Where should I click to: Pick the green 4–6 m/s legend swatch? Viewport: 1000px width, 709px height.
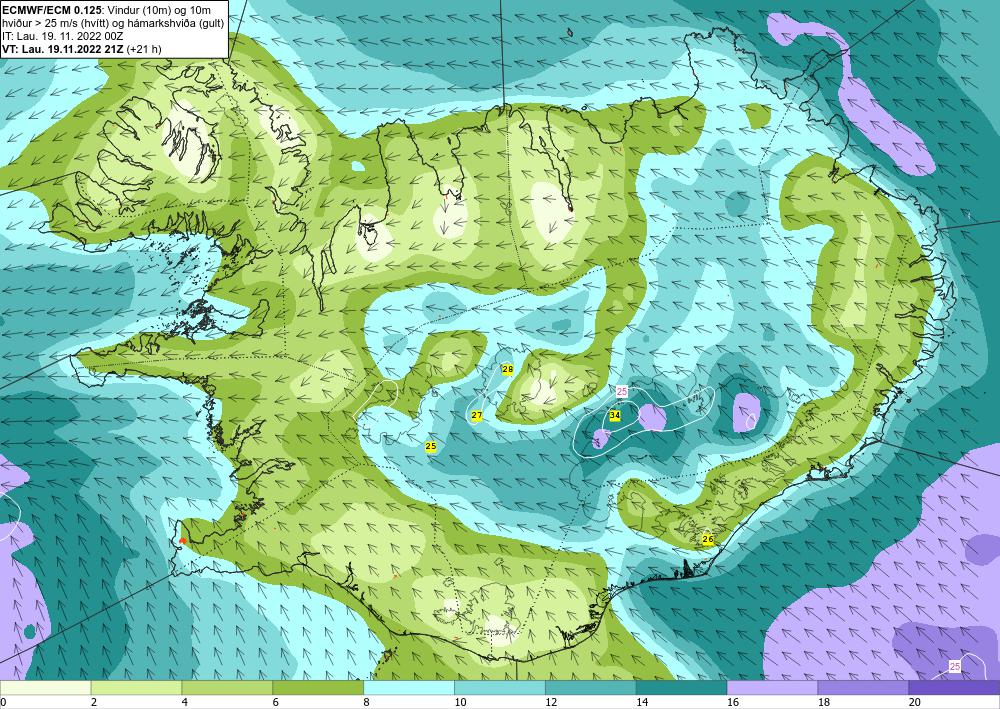(227, 687)
